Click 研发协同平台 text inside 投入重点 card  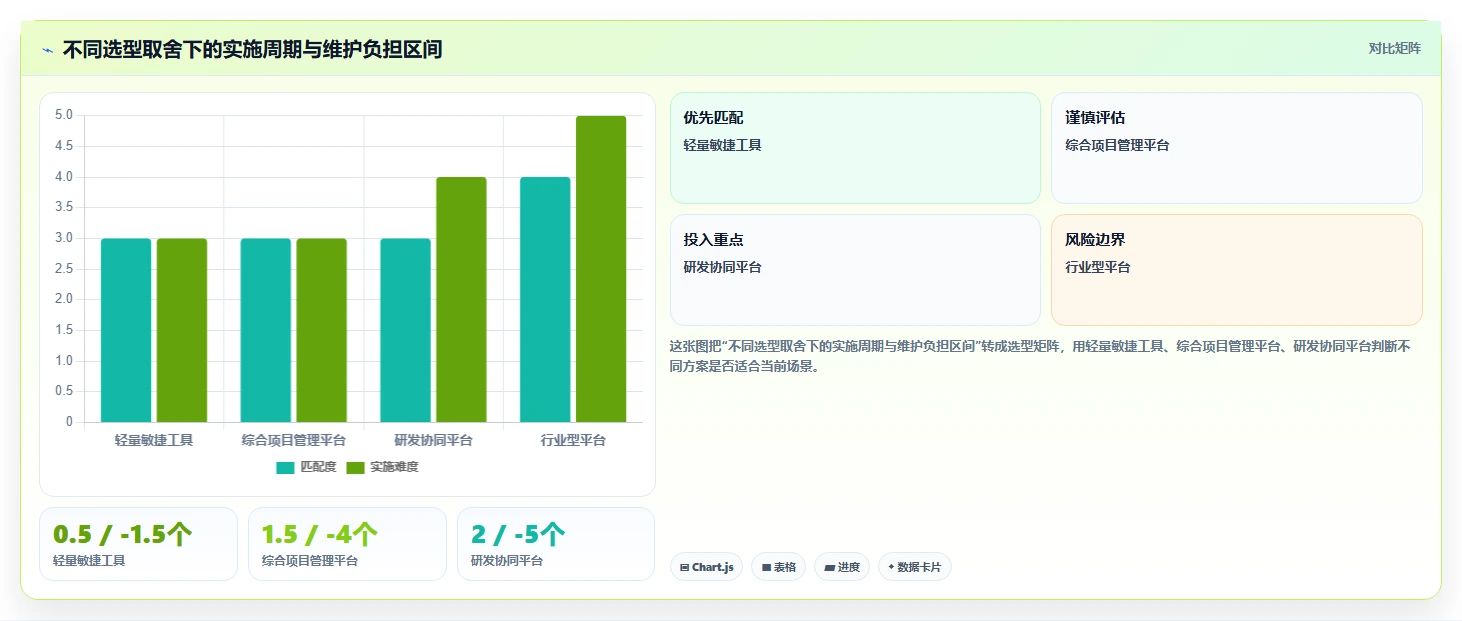pyautogui.click(x=722, y=267)
